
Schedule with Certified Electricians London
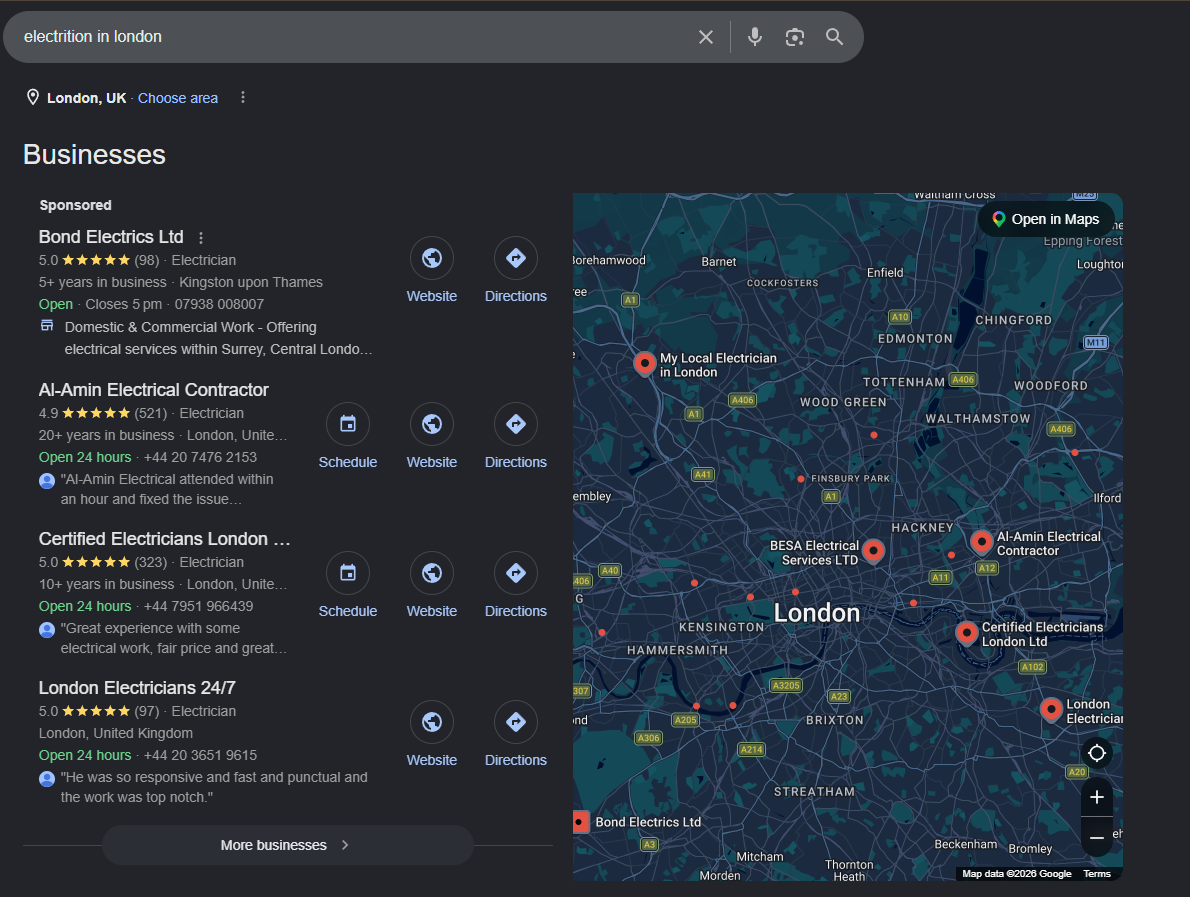click(x=348, y=573)
